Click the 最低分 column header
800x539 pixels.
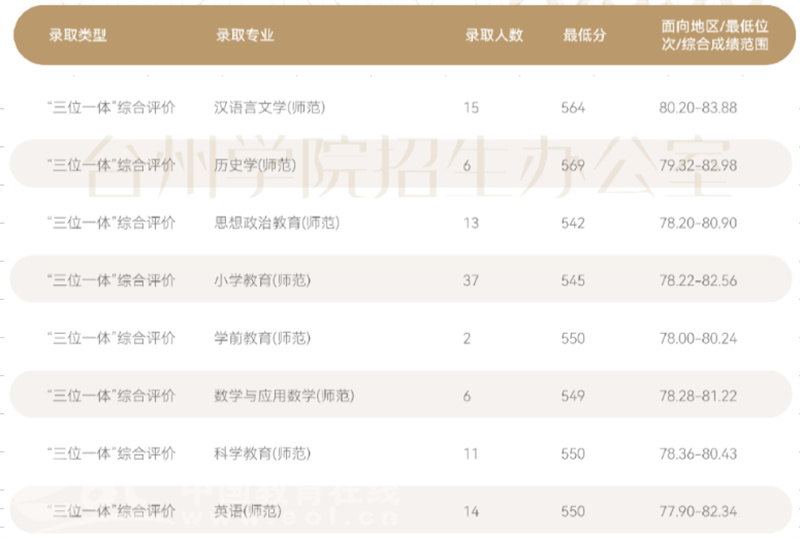[584, 35]
